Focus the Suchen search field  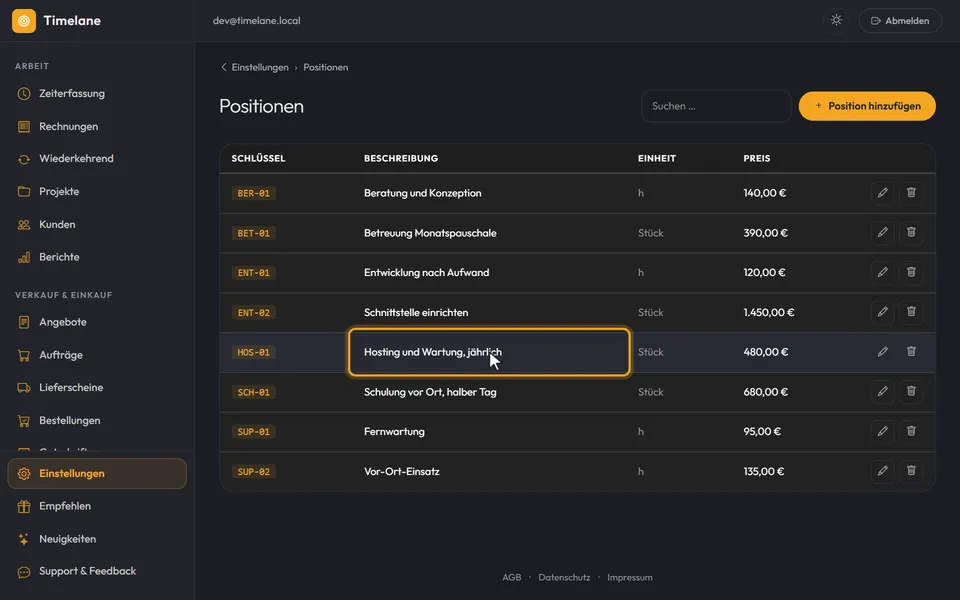716,106
